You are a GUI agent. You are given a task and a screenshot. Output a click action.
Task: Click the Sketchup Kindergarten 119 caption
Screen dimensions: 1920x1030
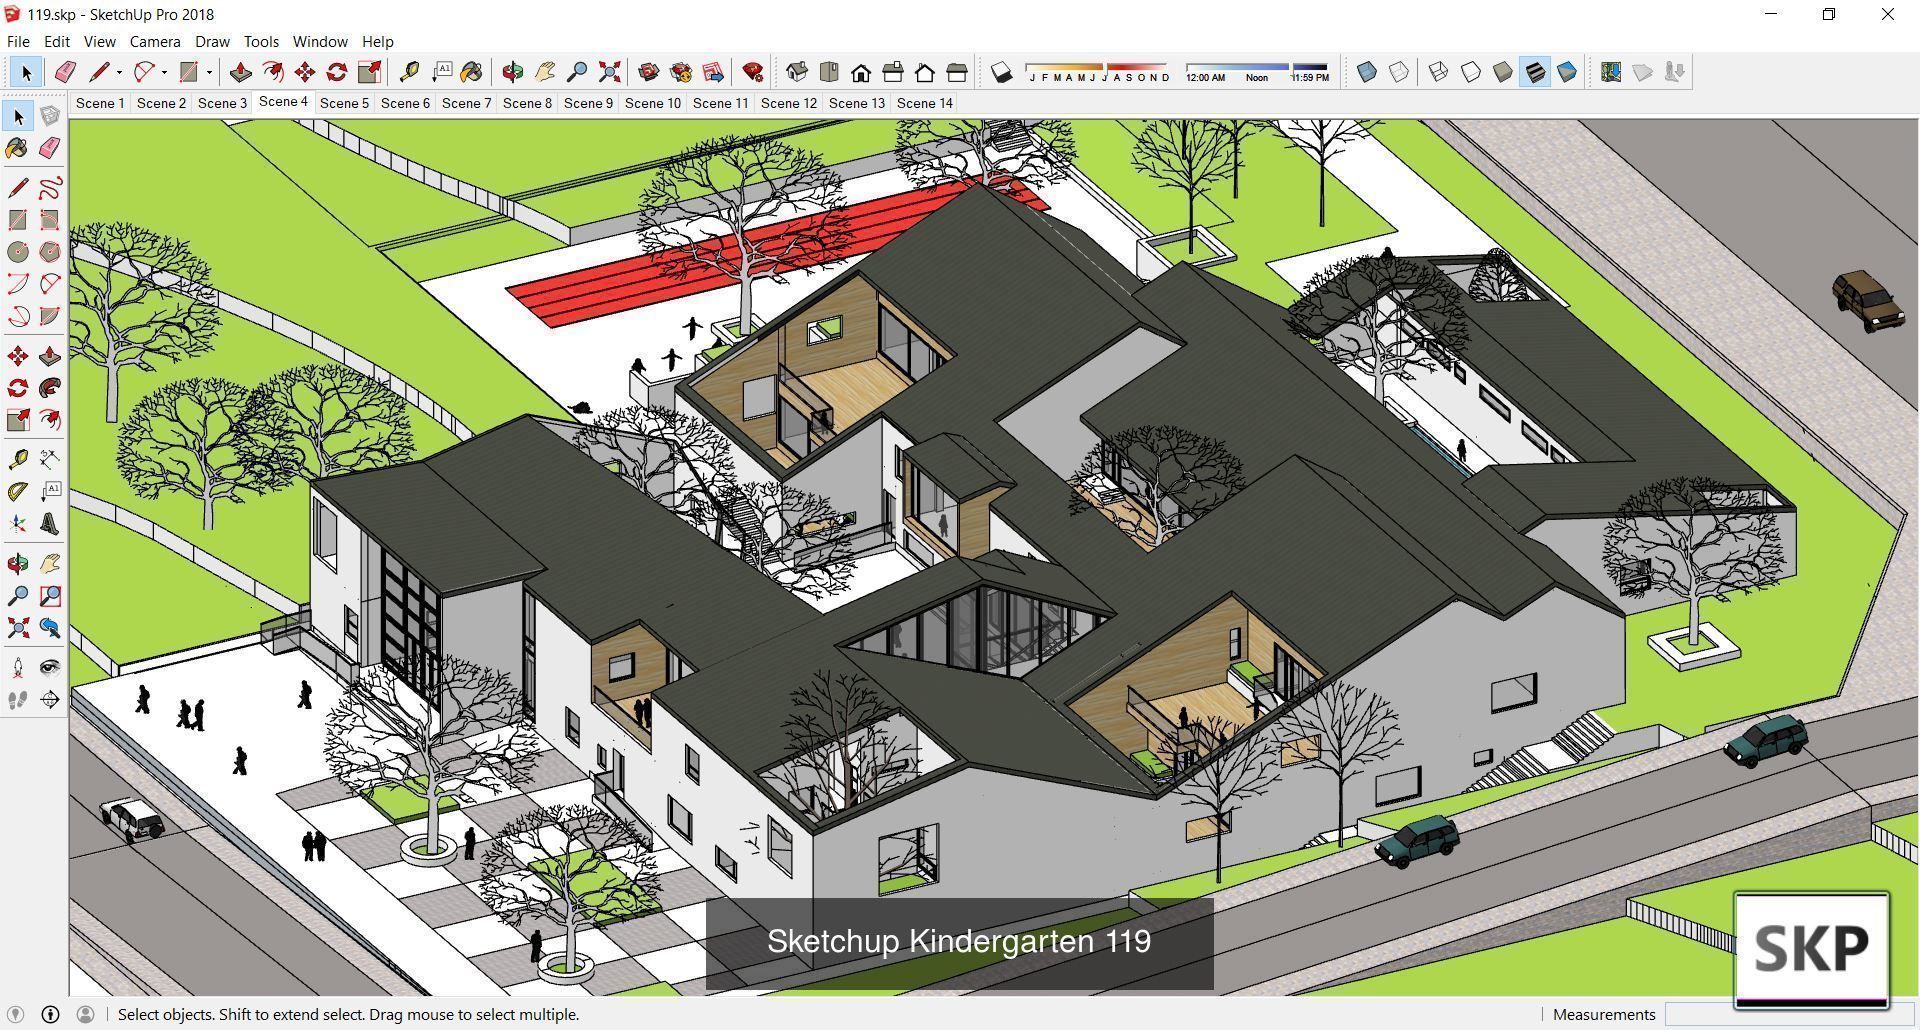click(x=959, y=941)
